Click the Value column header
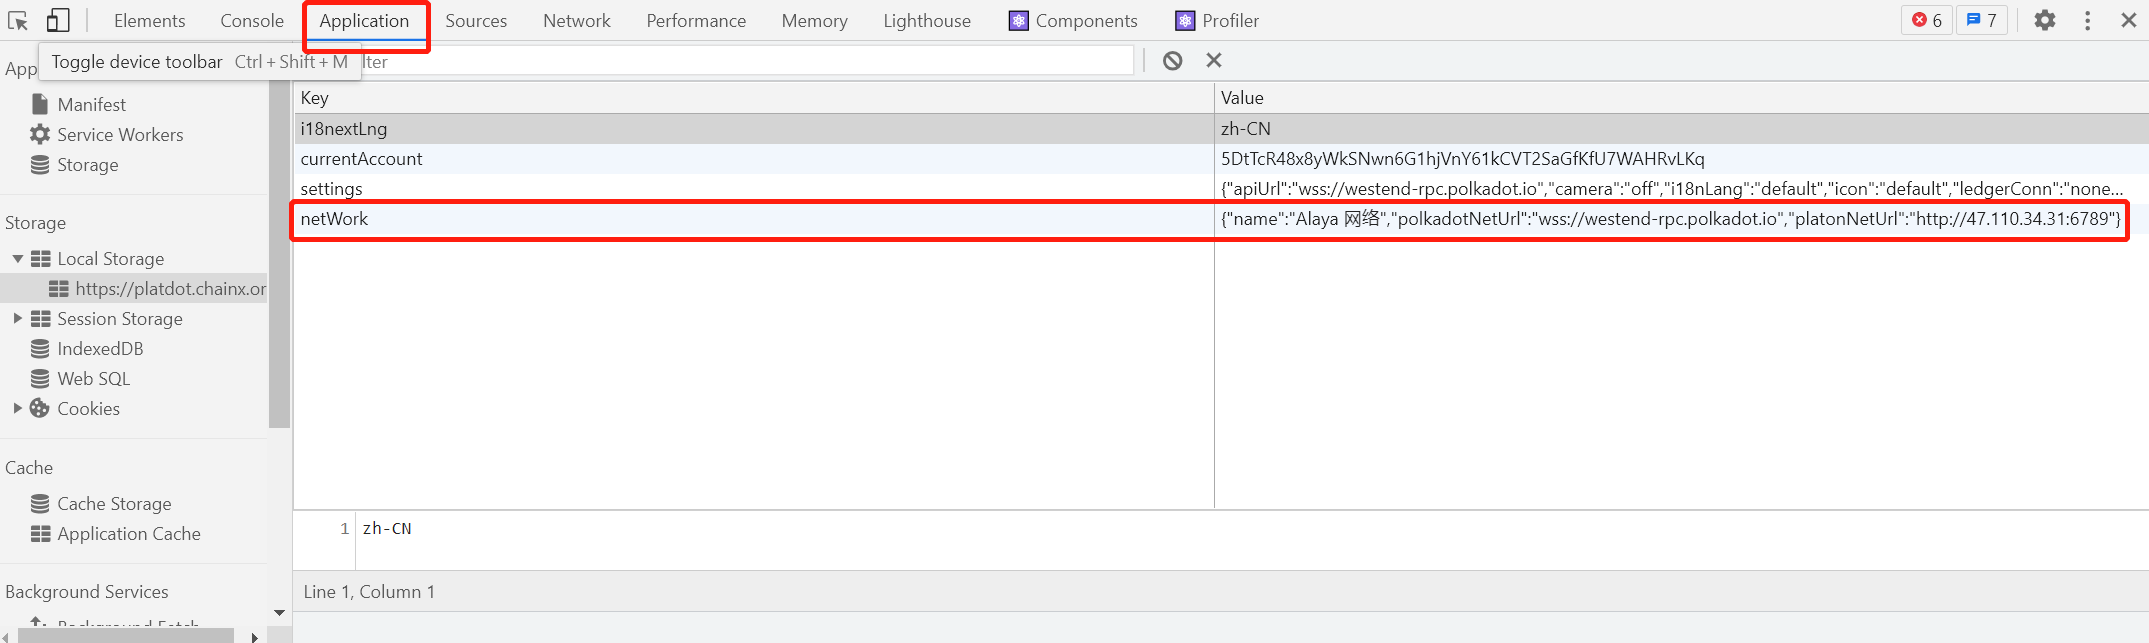Image resolution: width=2149 pixels, height=643 pixels. [x=1682, y=97]
